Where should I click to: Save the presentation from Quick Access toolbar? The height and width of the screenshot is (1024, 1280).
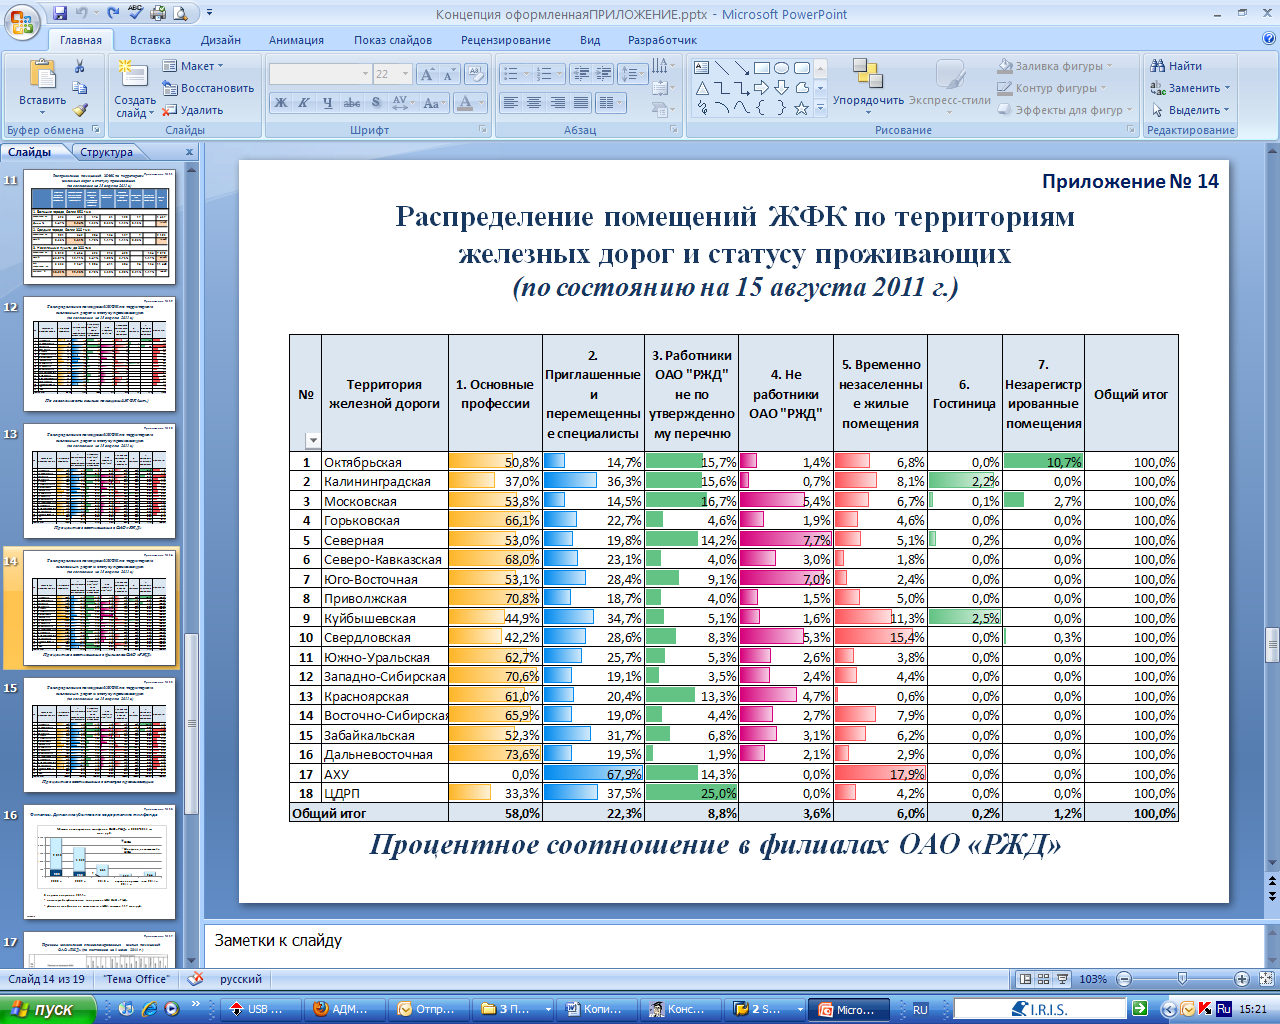point(60,14)
